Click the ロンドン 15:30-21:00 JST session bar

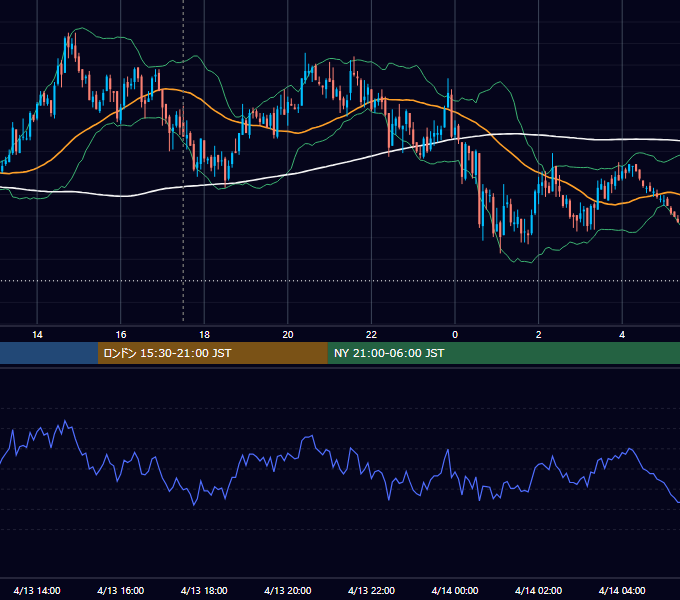point(212,353)
